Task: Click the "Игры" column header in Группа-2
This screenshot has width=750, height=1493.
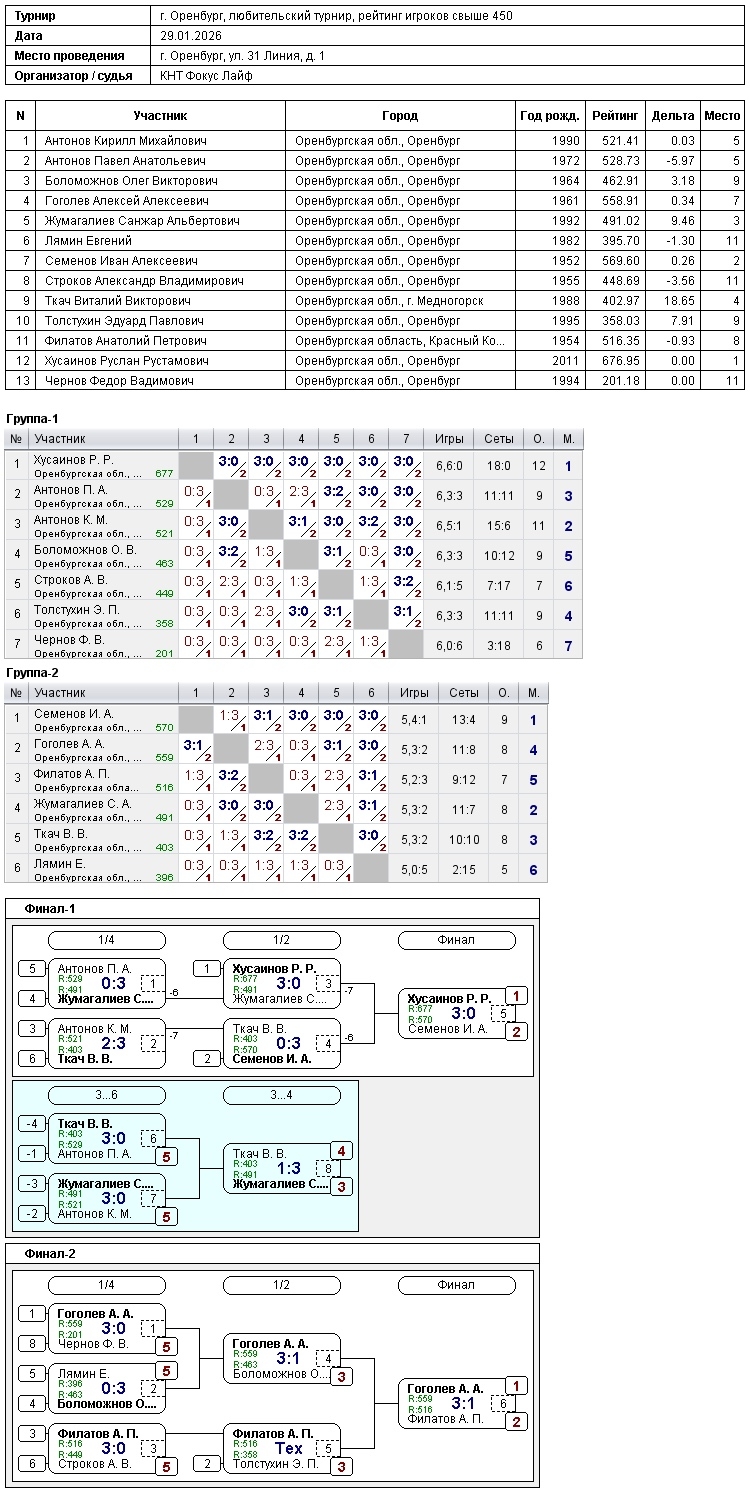Action: point(414,693)
